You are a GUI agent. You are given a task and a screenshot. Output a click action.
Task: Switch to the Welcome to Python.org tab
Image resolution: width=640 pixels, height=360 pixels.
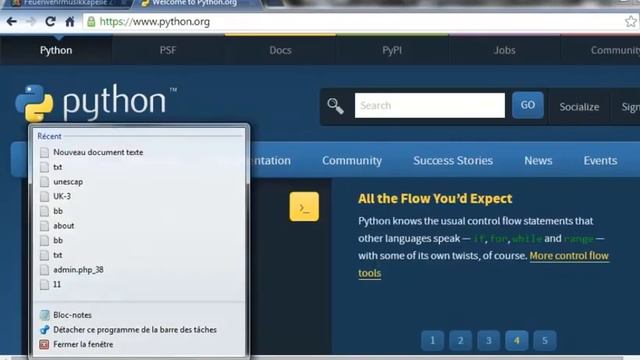(196, 4)
